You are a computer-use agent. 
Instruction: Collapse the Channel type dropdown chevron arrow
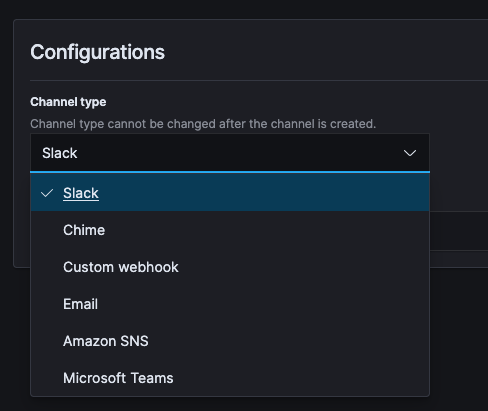[410, 153]
